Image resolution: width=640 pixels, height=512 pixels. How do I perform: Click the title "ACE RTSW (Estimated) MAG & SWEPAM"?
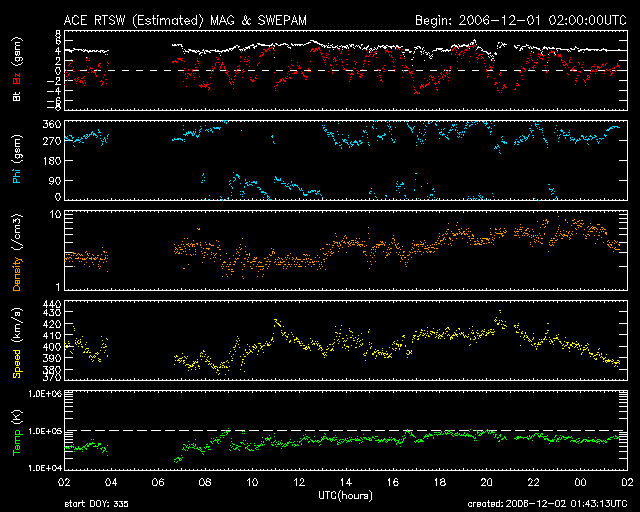click(x=185, y=20)
